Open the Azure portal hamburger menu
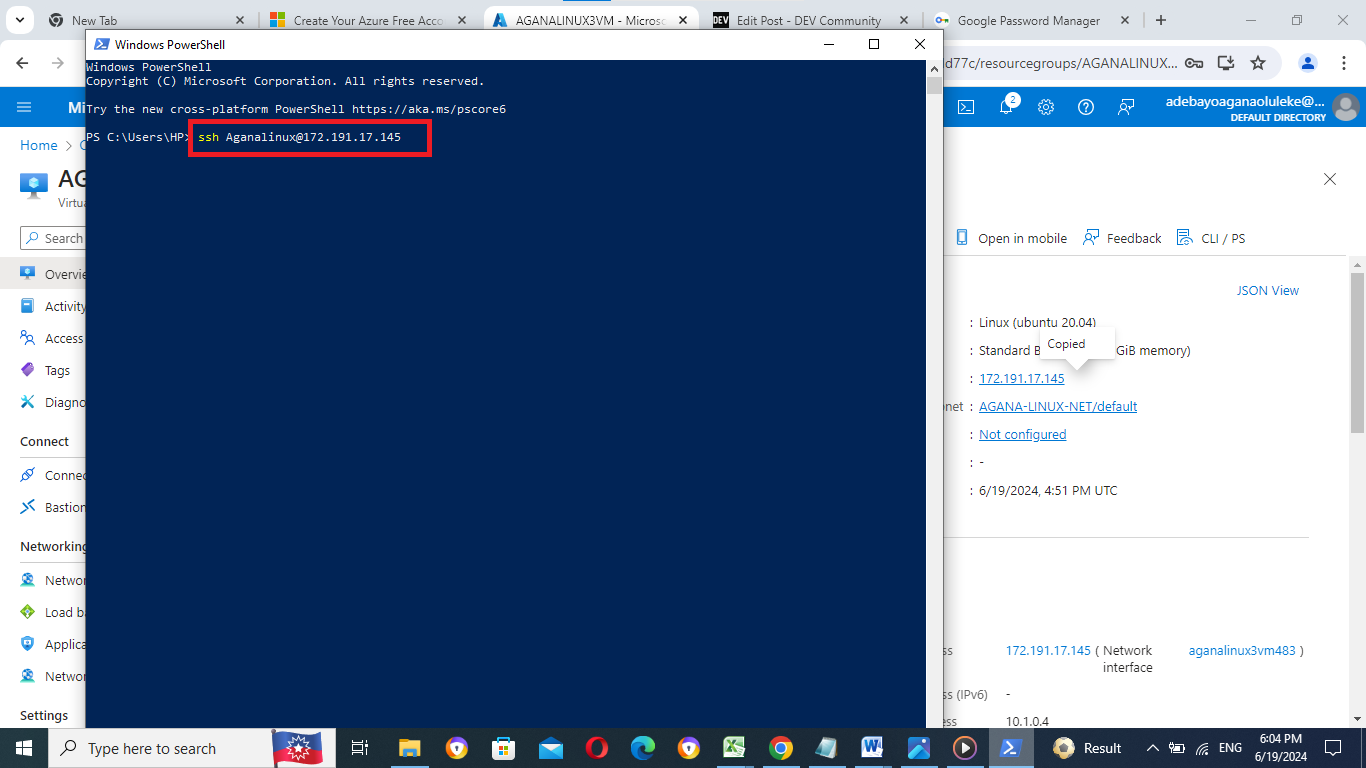Image resolution: width=1366 pixels, height=768 pixels. click(25, 107)
